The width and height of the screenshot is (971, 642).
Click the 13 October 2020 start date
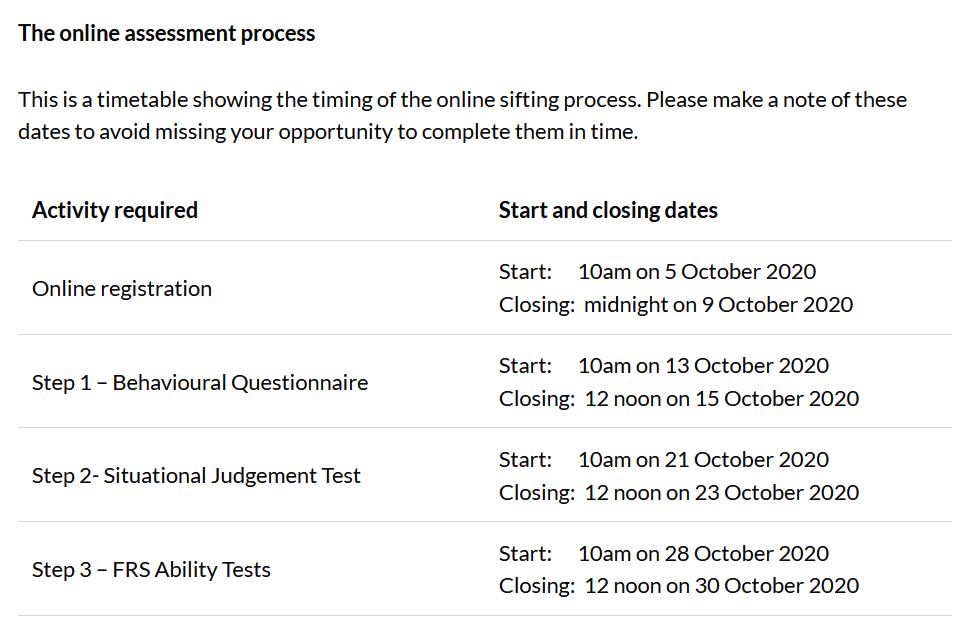pyautogui.click(x=703, y=366)
